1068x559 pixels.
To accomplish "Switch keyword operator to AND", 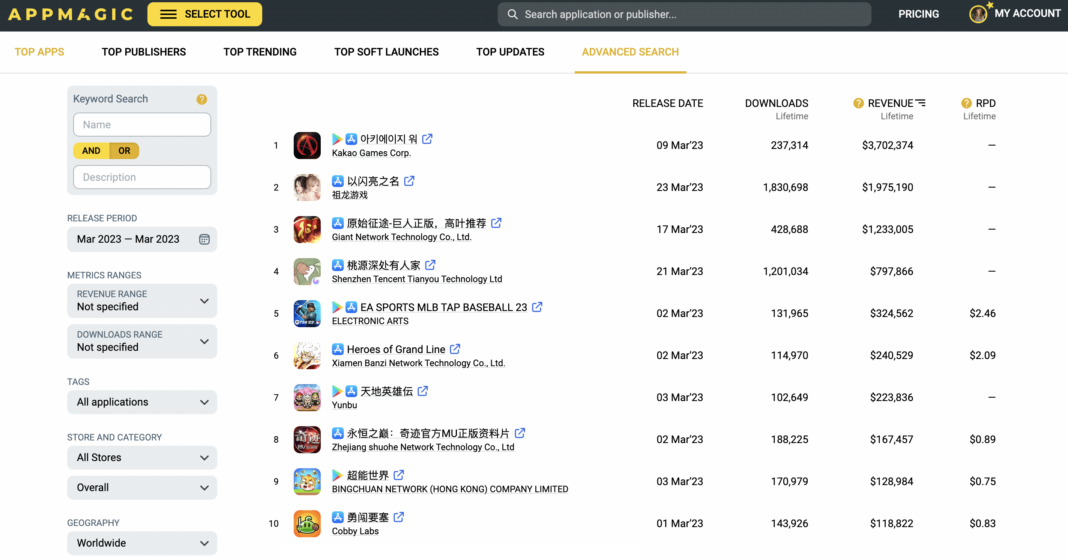I will [x=91, y=151].
